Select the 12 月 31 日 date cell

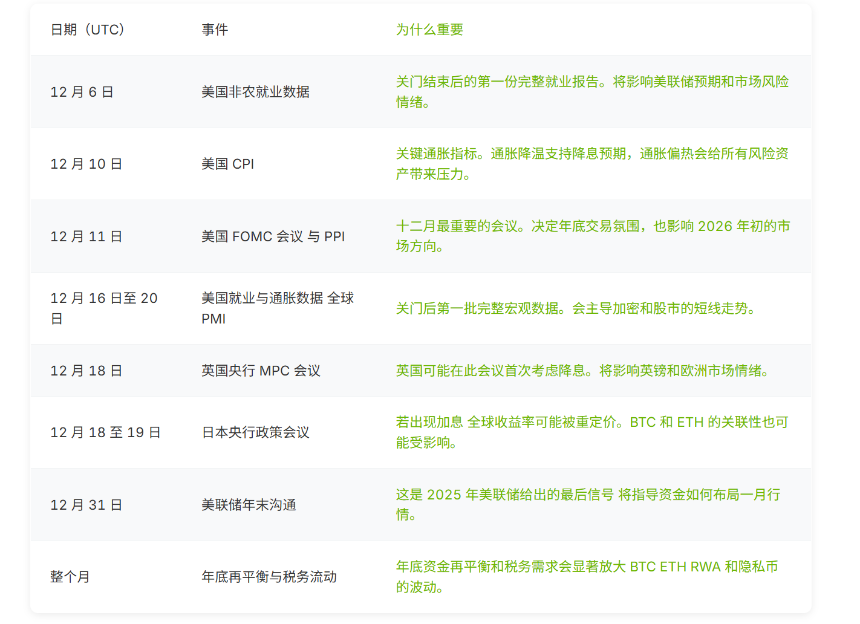point(86,505)
